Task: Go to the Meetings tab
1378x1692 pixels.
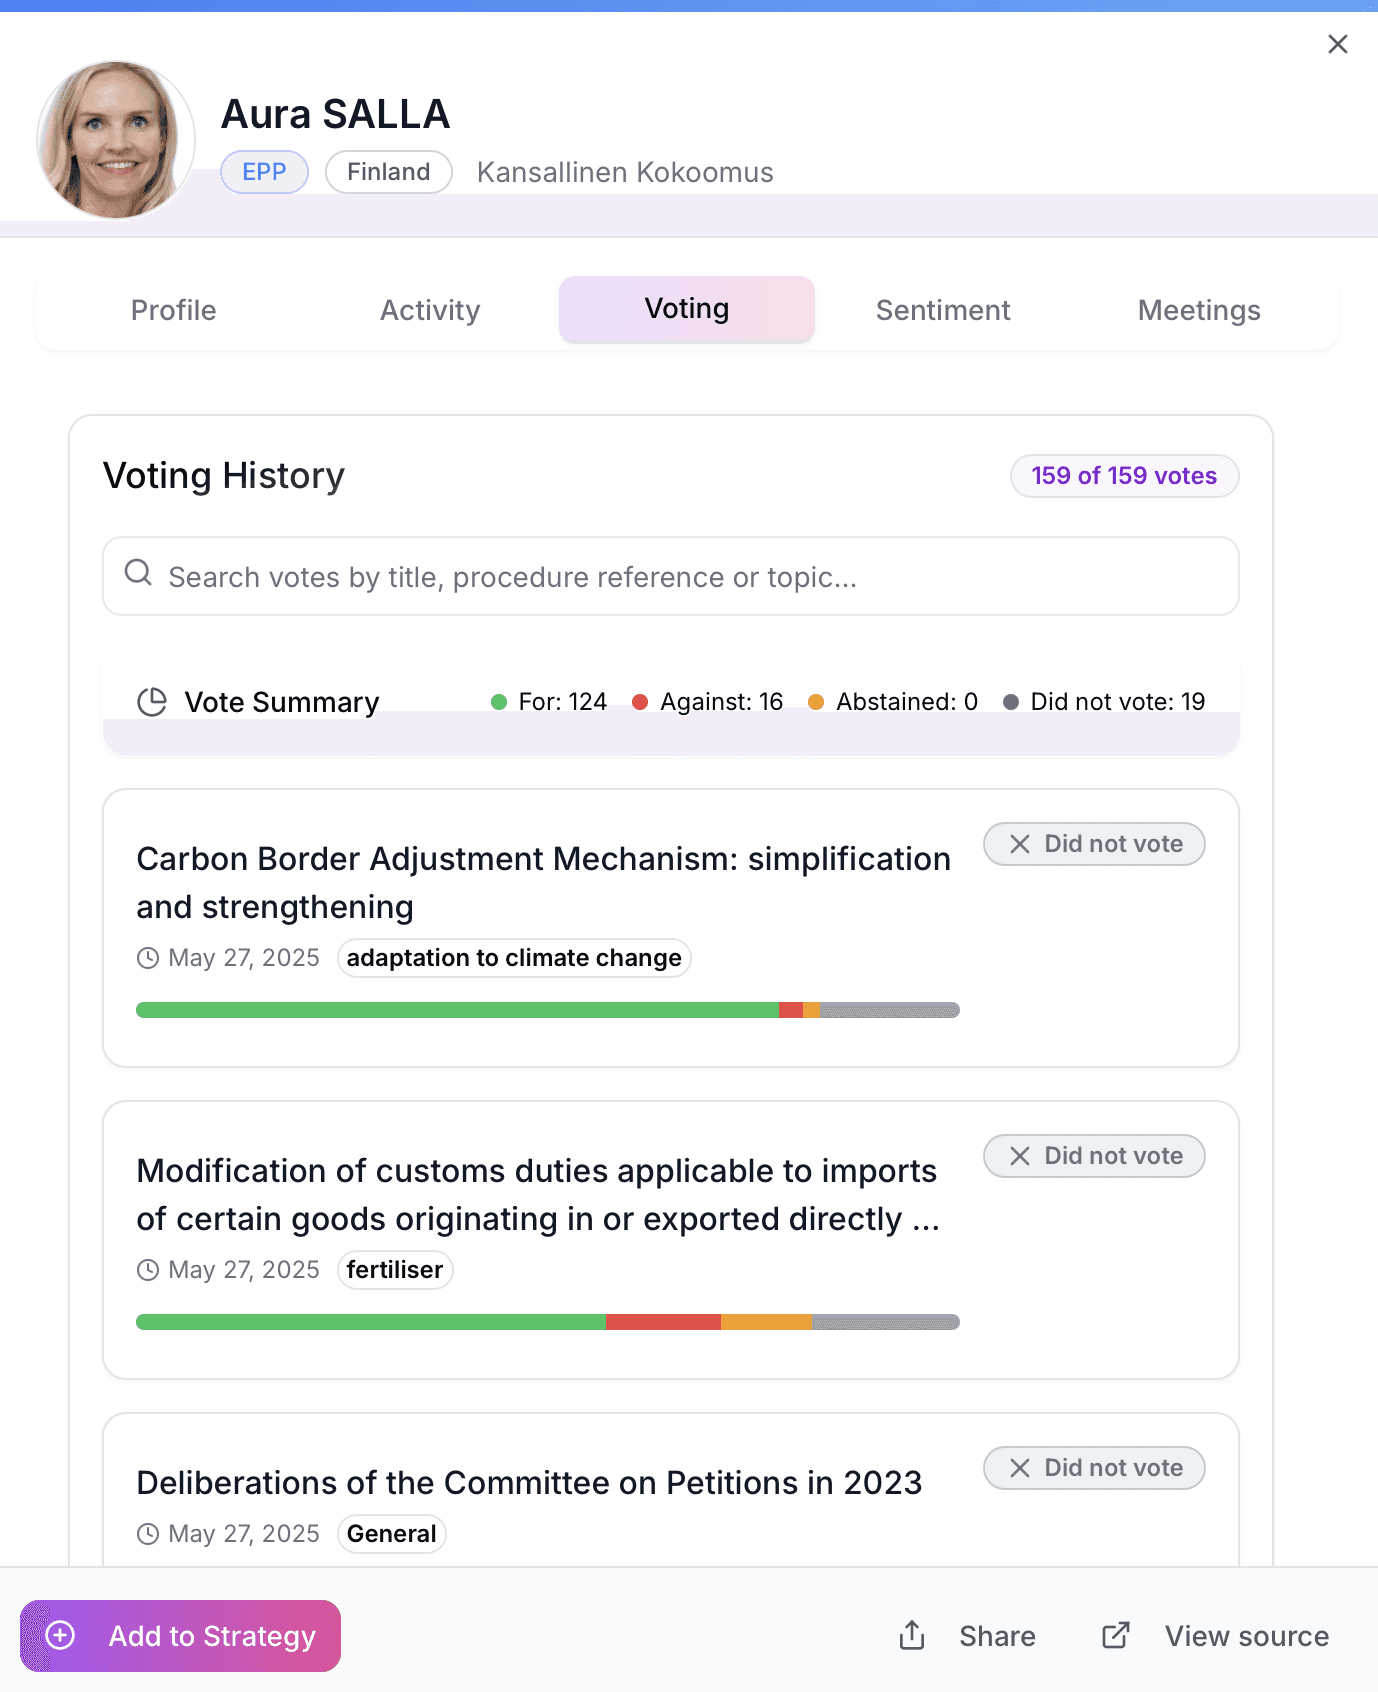Action: (1199, 310)
